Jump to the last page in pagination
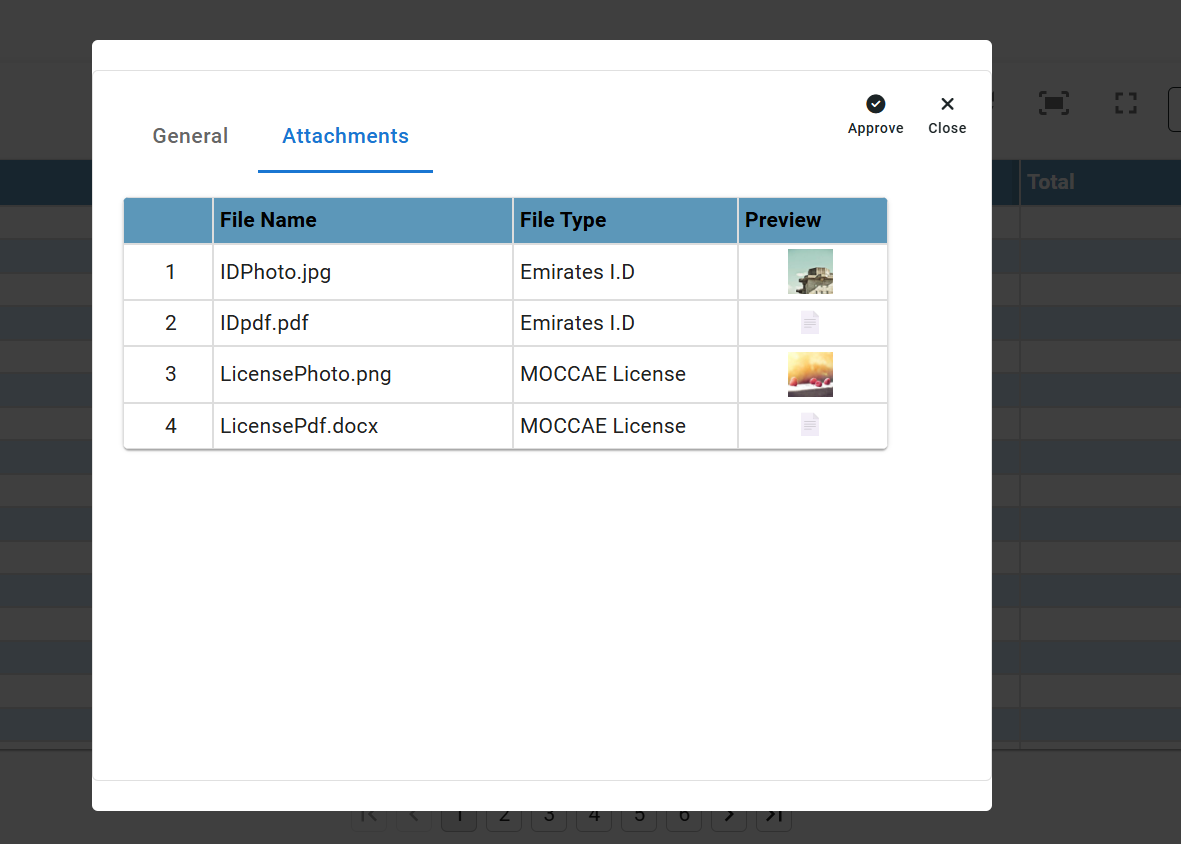 (773, 816)
